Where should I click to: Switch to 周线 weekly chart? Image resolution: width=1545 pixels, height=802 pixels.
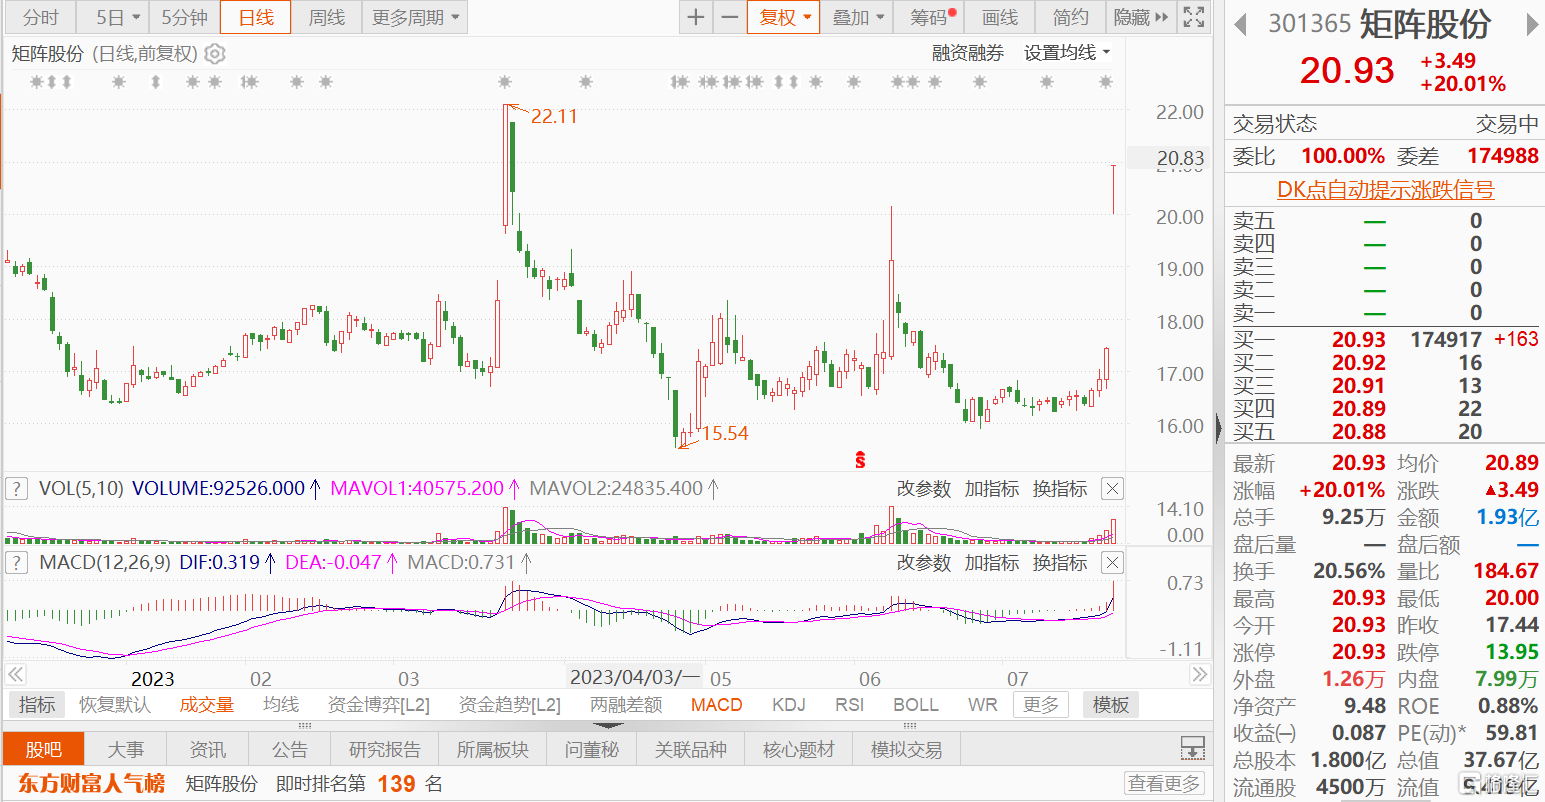[327, 17]
